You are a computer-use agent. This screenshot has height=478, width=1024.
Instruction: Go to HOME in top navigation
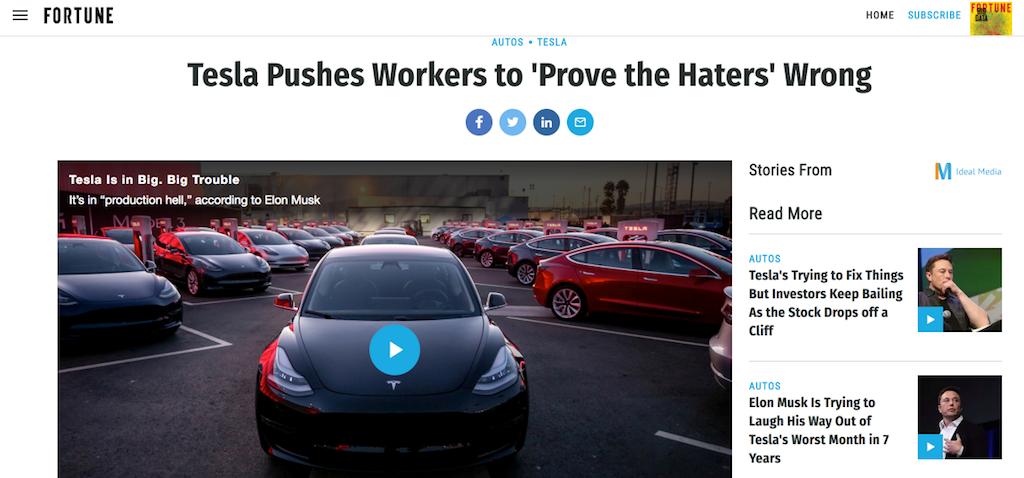pyautogui.click(x=880, y=15)
